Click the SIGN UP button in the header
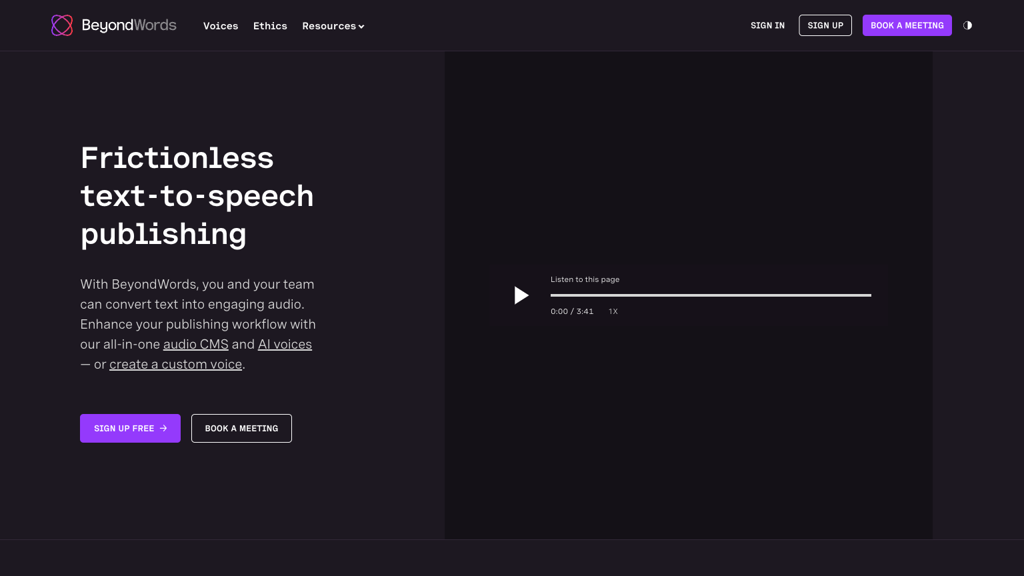1024x576 pixels. click(825, 25)
